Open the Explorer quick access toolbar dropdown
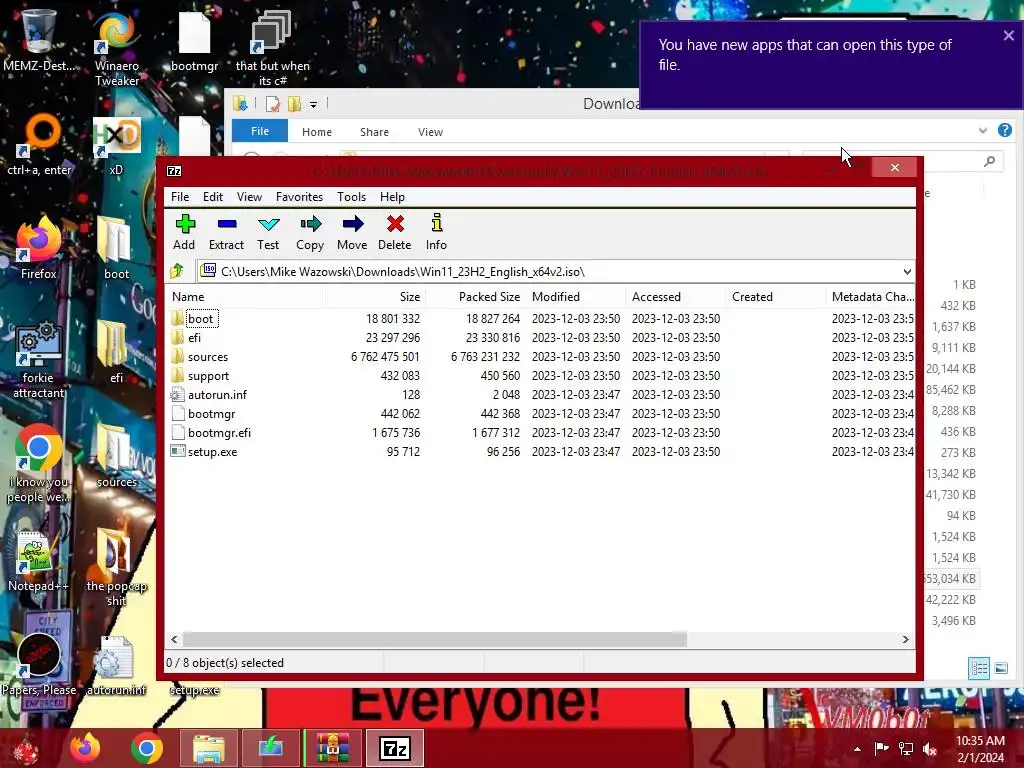The image size is (1024, 768). [313, 104]
